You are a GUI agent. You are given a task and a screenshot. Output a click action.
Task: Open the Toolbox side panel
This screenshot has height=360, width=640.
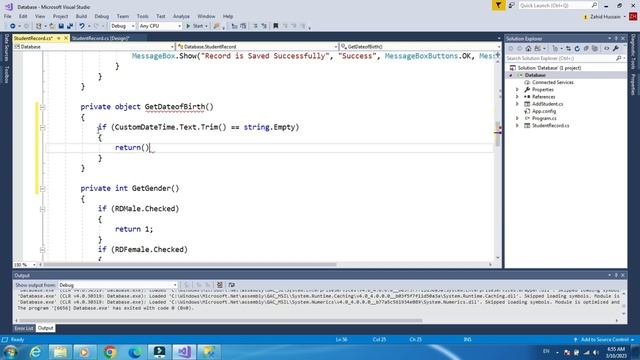click(6, 75)
